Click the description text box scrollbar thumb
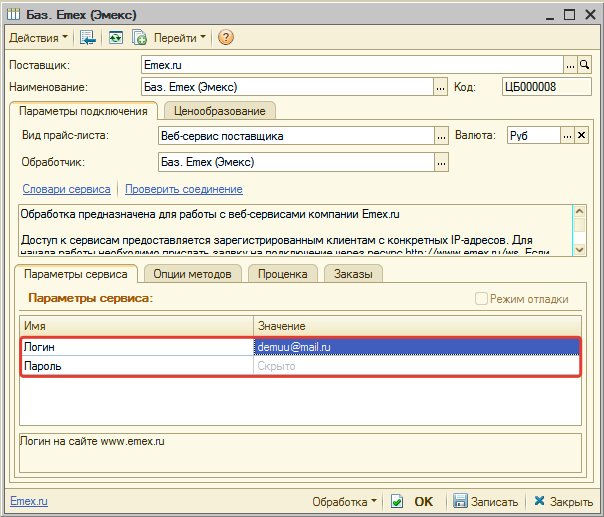 [x=579, y=225]
